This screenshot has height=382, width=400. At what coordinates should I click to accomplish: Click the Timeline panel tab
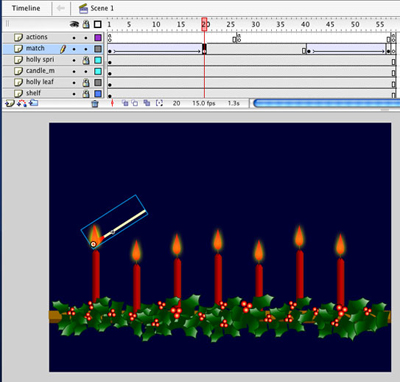click(x=26, y=8)
